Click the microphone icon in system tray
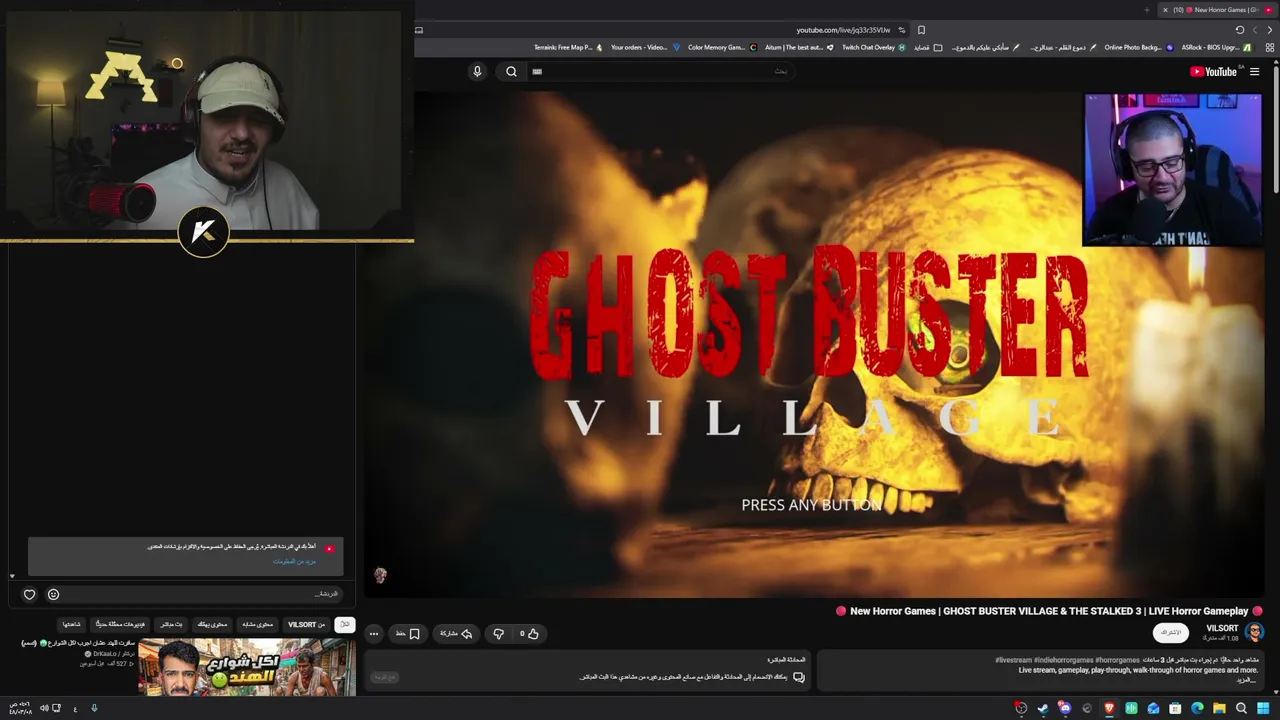Screen dimensions: 1280x720 [94, 708]
